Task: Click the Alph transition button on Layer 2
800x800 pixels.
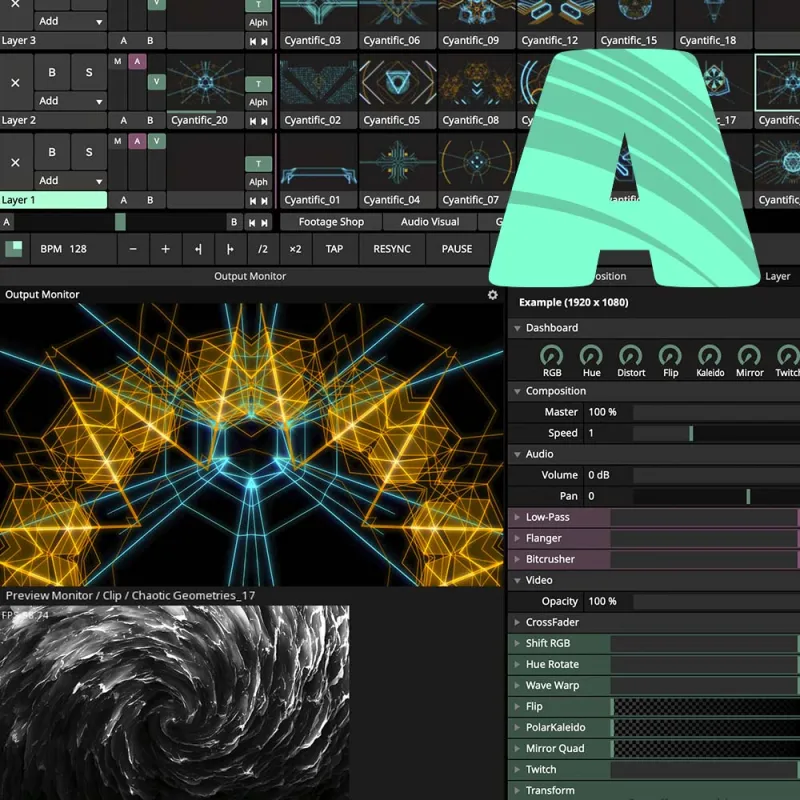Action: click(258, 102)
